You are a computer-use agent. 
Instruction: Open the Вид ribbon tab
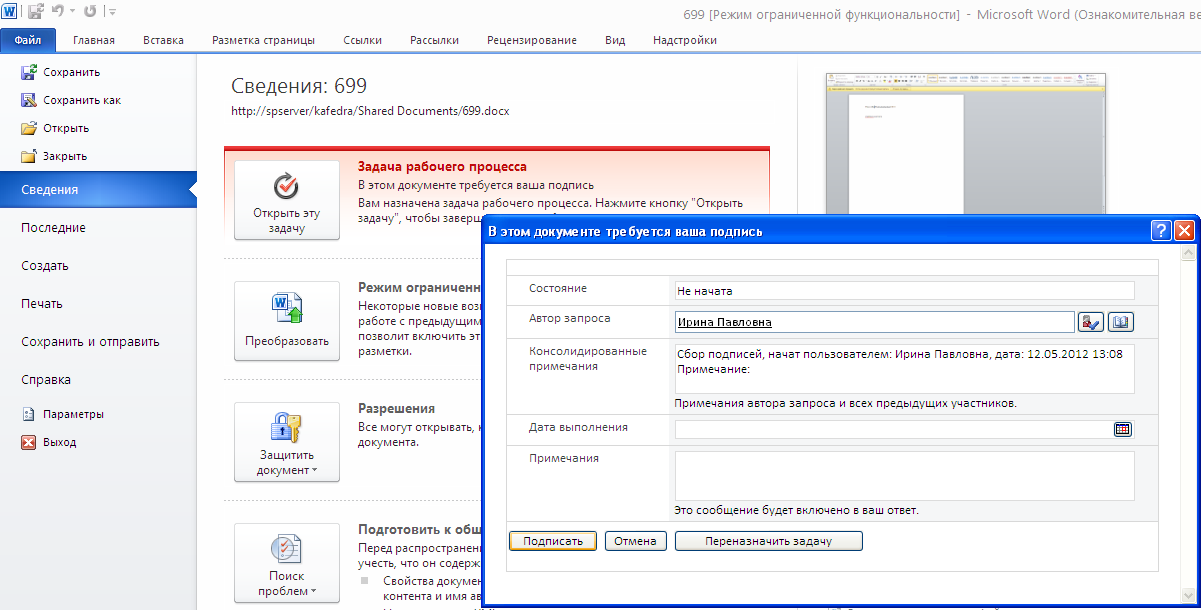pos(615,40)
